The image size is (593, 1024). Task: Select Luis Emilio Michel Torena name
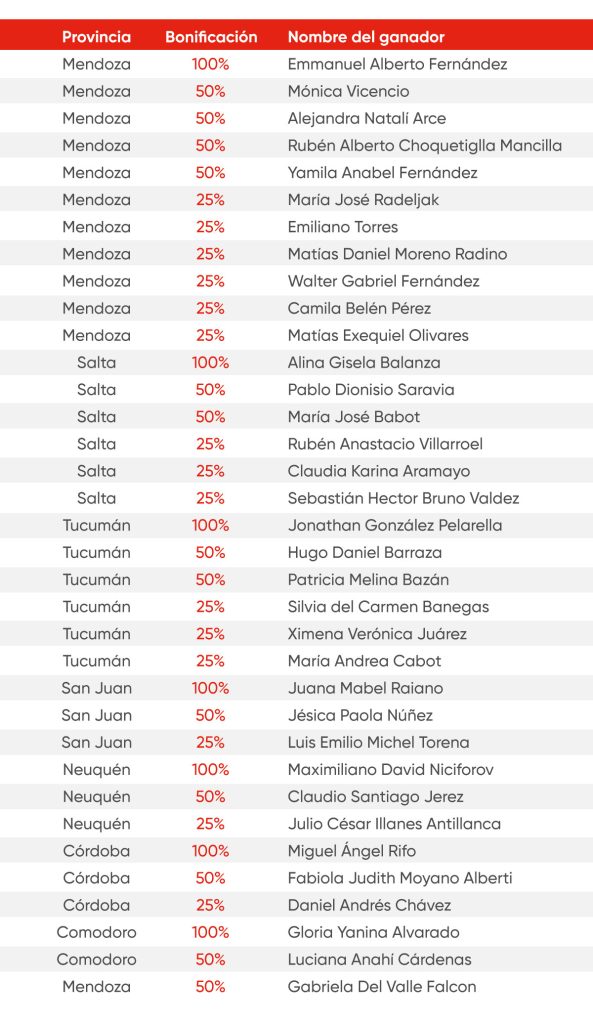coord(378,742)
